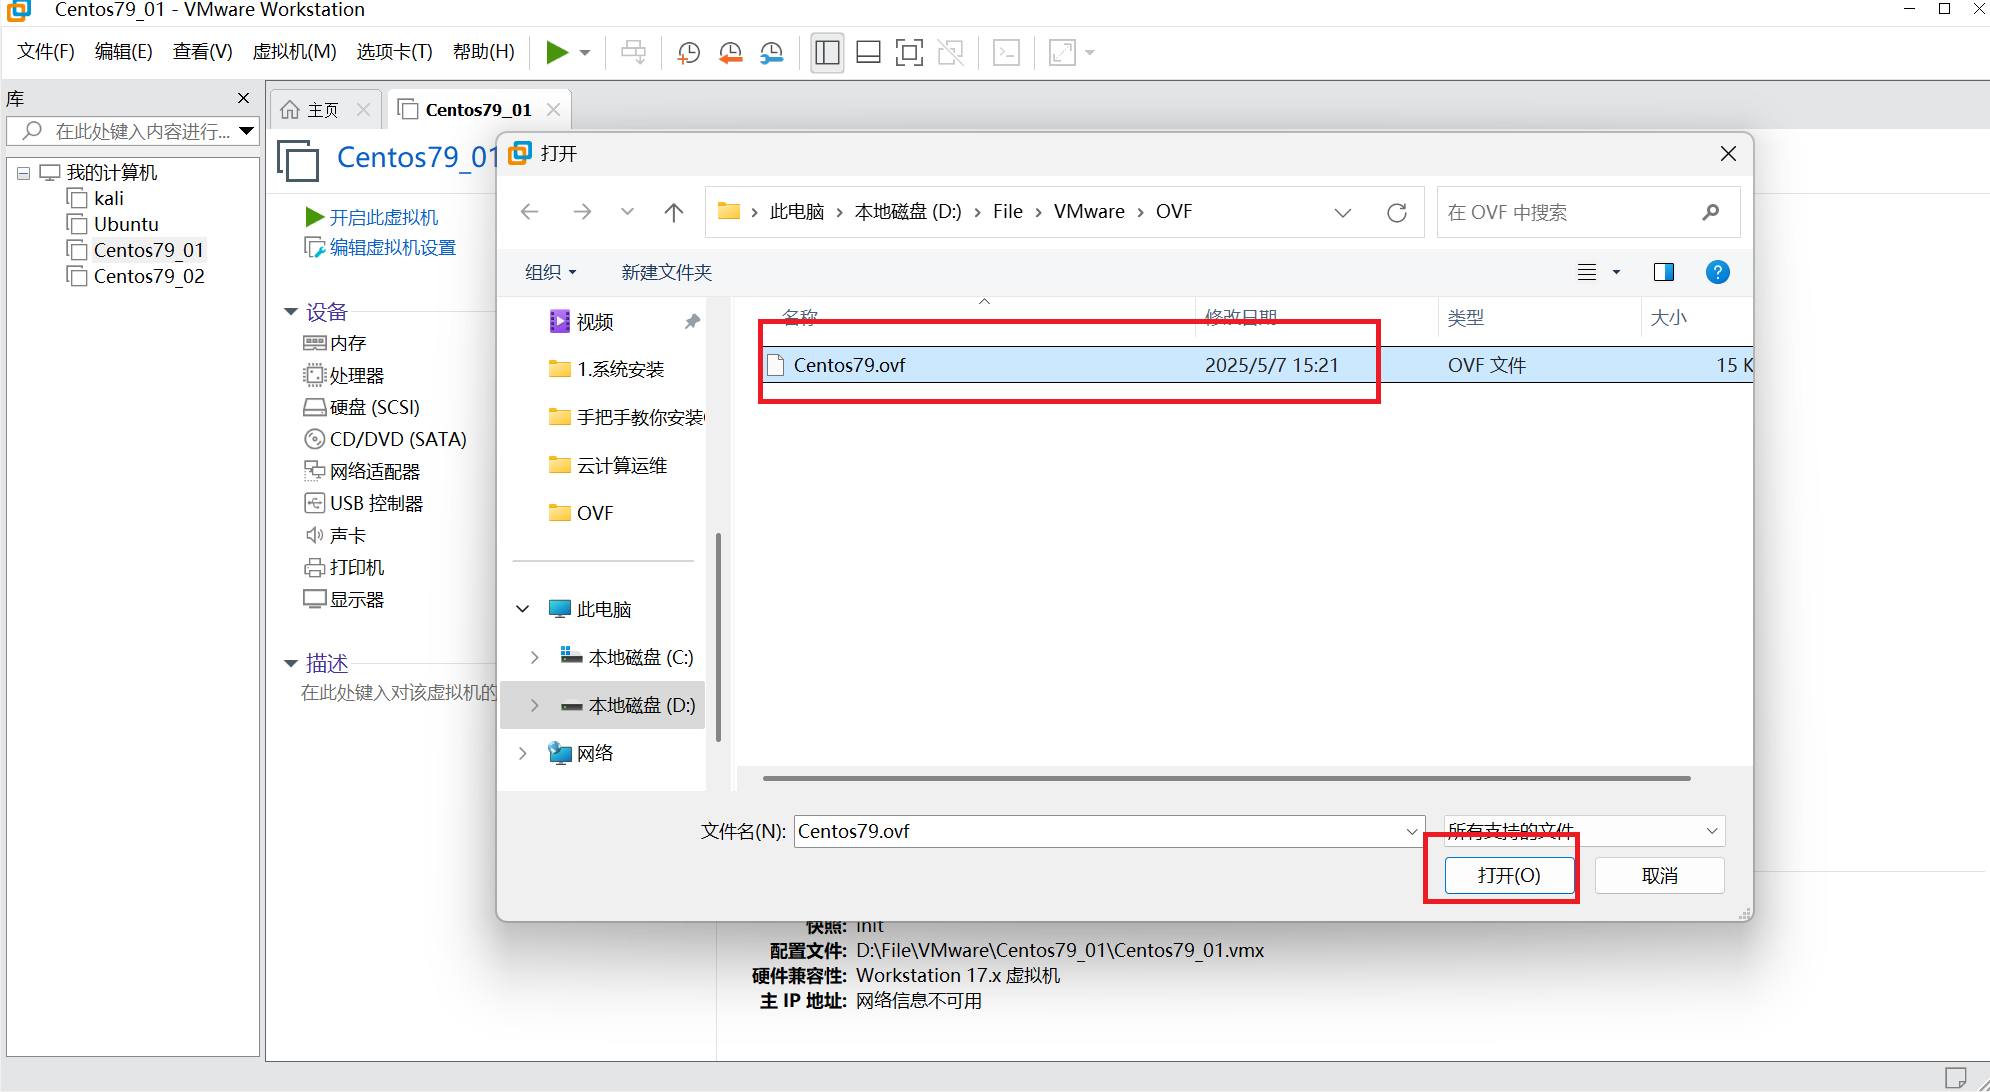Viewport: 1990px width, 1092px height.
Task: Click the full screen mode icon
Action: pyautogui.click(x=909, y=52)
